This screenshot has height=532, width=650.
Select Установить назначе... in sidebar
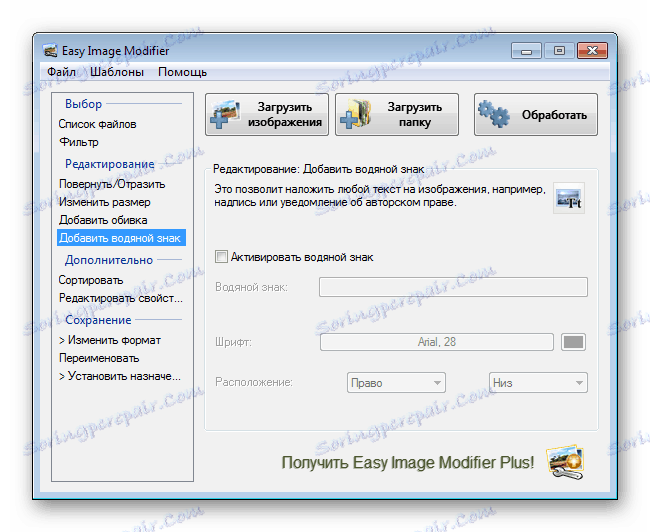point(120,377)
